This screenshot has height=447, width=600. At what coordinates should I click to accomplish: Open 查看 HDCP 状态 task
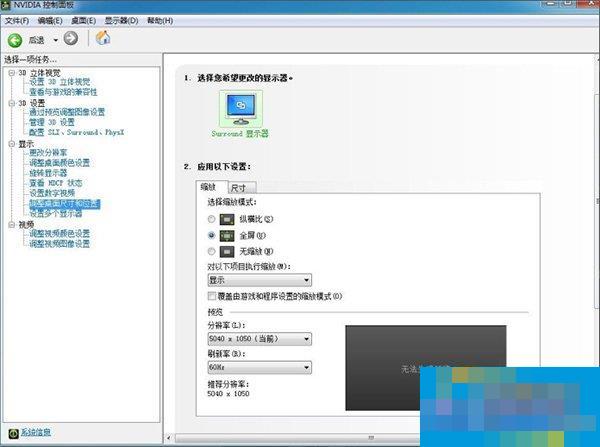pyautogui.click(x=56, y=183)
